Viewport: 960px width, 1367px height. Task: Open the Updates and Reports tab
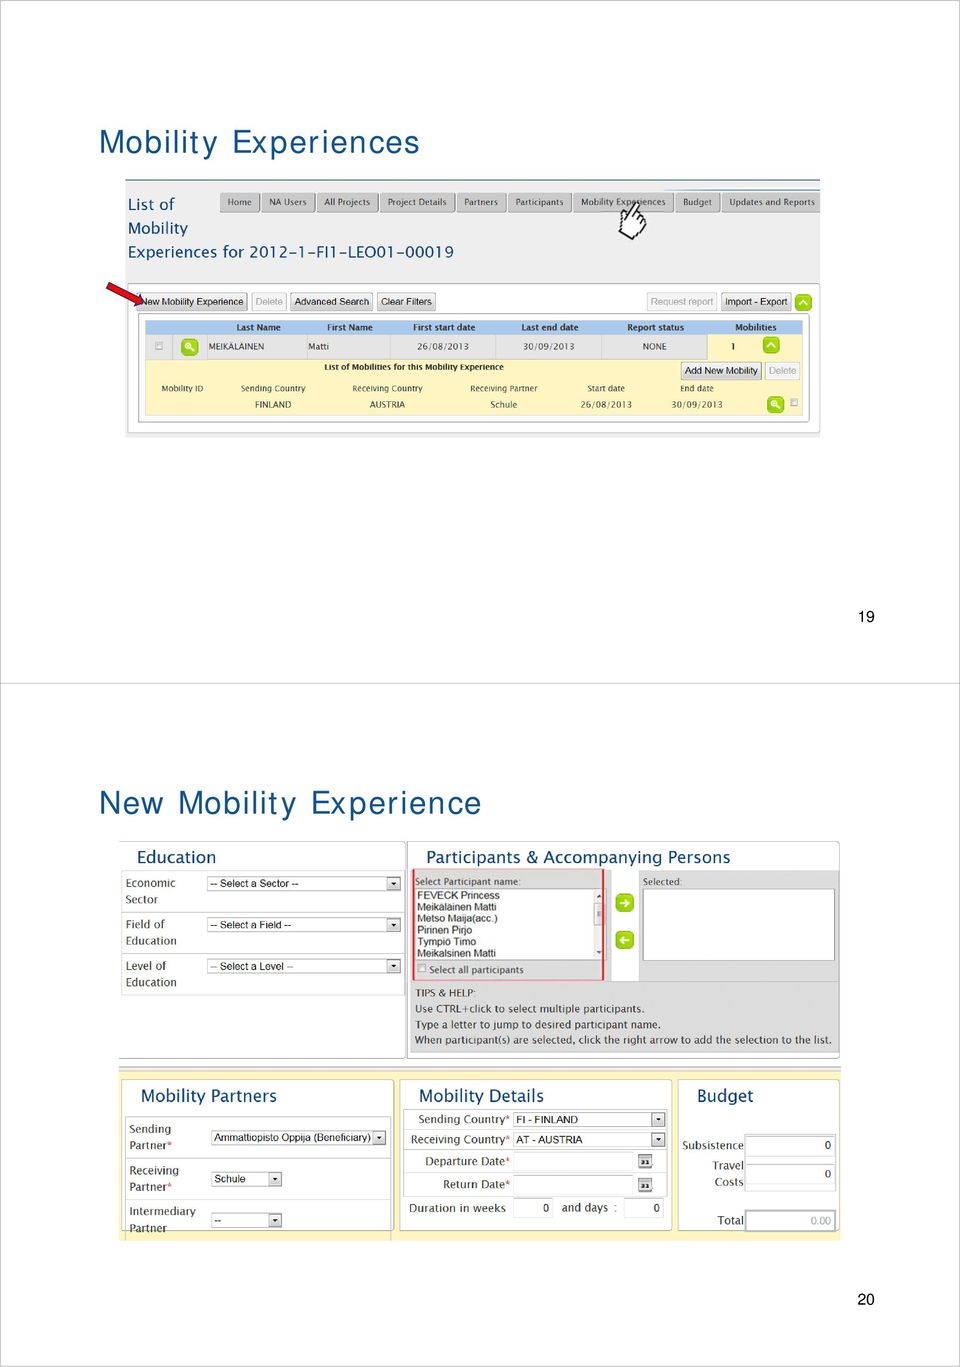(x=772, y=202)
